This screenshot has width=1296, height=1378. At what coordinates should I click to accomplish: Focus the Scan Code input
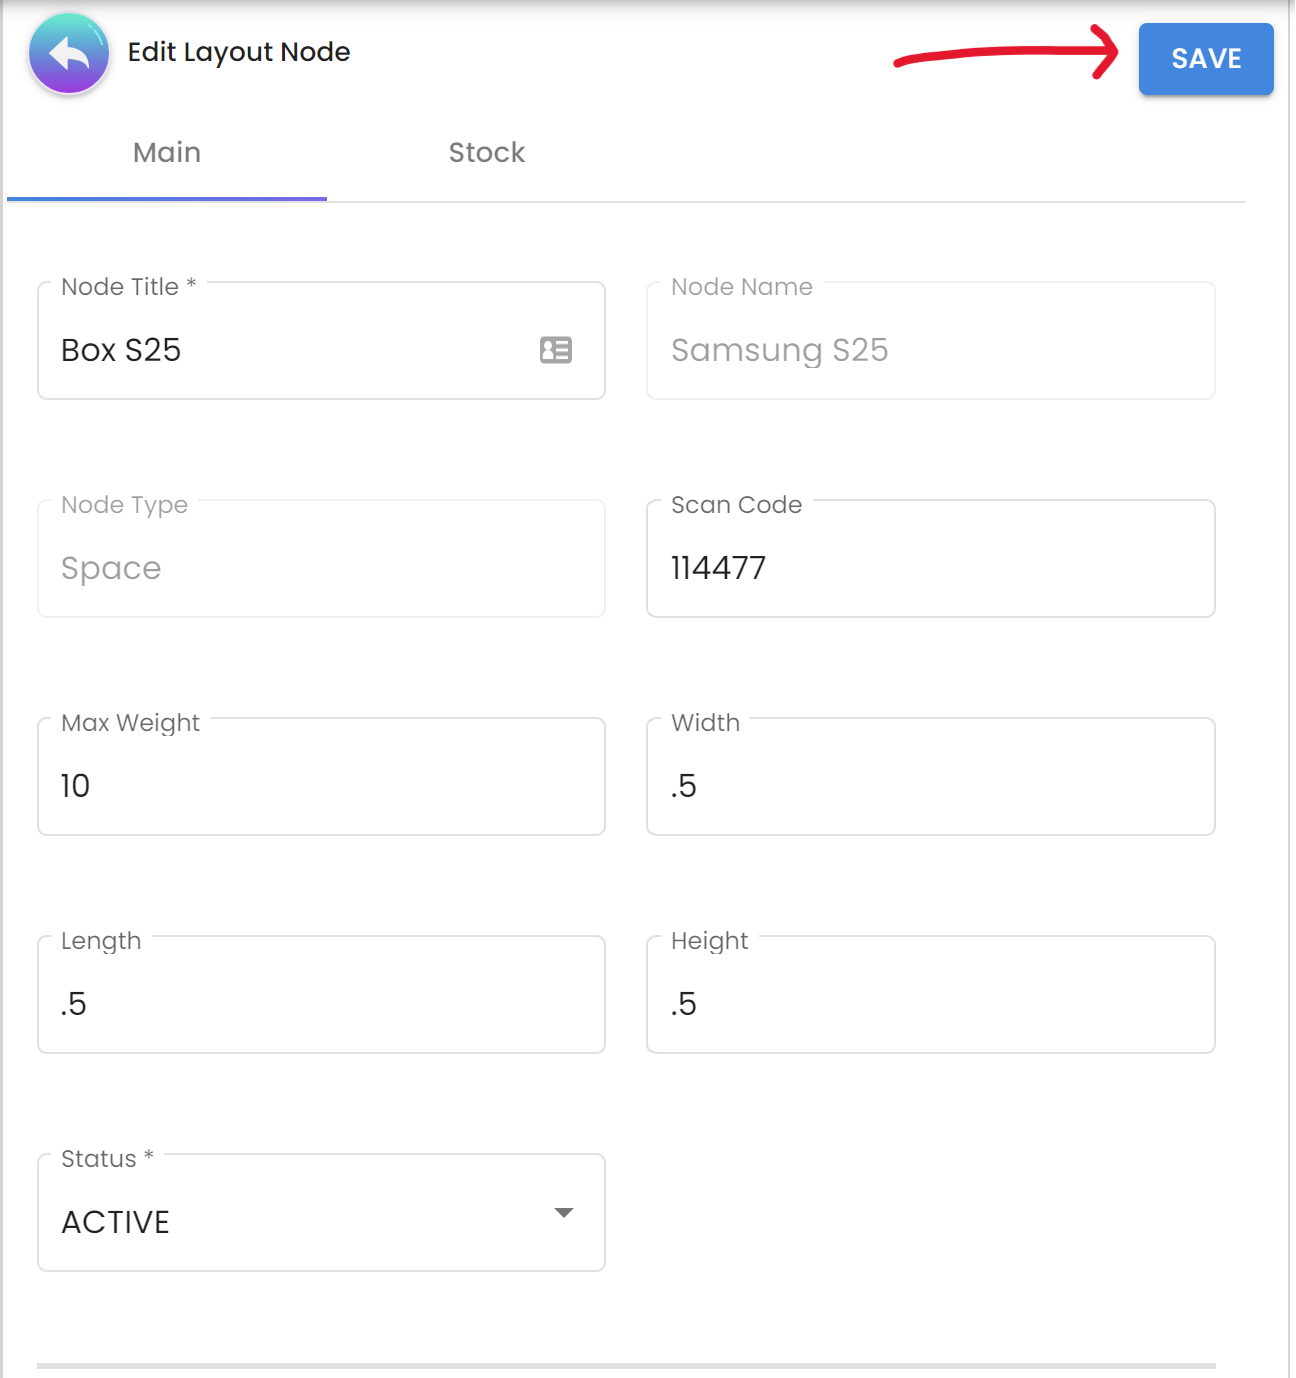coord(930,568)
